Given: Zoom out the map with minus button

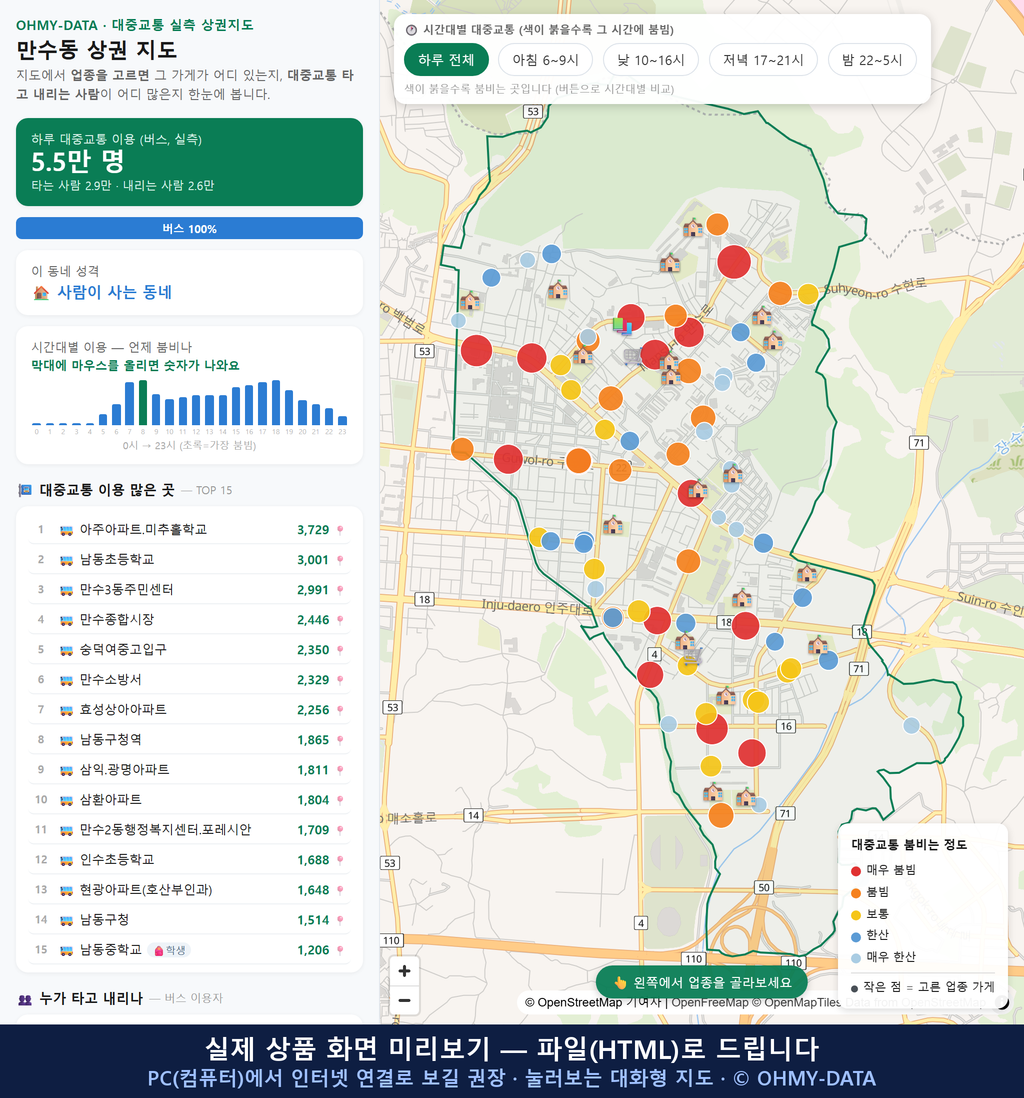Looking at the screenshot, I should point(404,1000).
